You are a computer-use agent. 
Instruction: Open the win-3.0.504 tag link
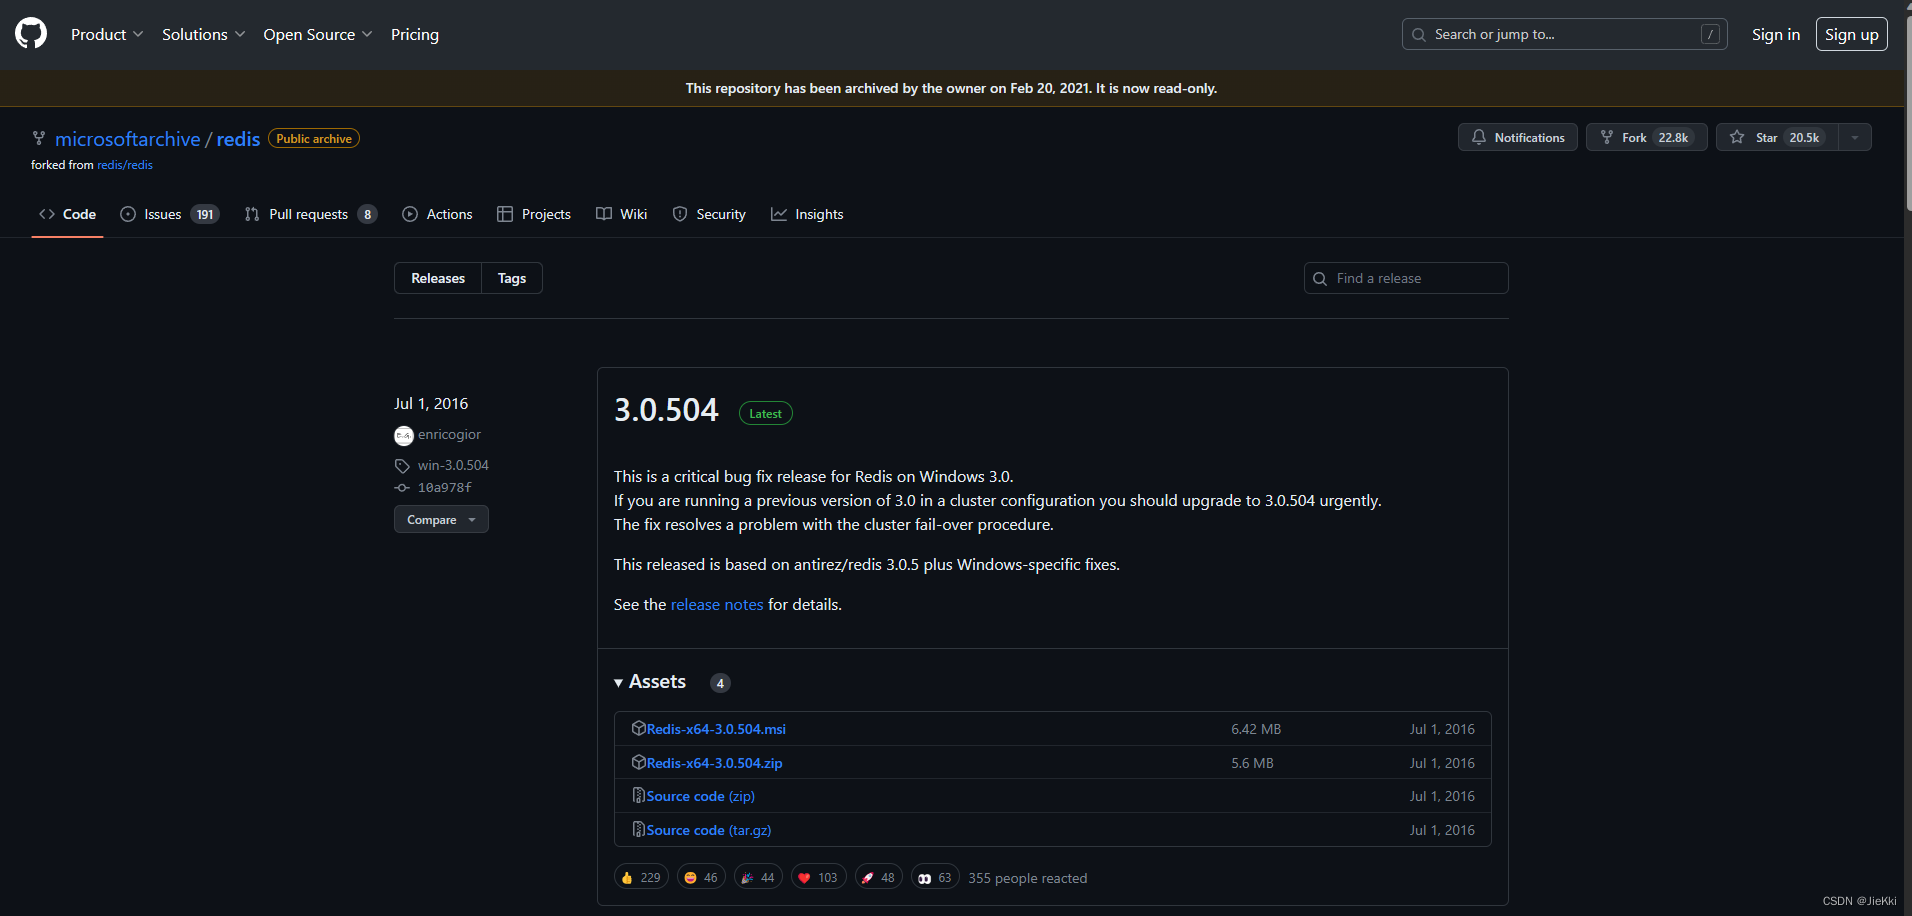pyautogui.click(x=453, y=465)
